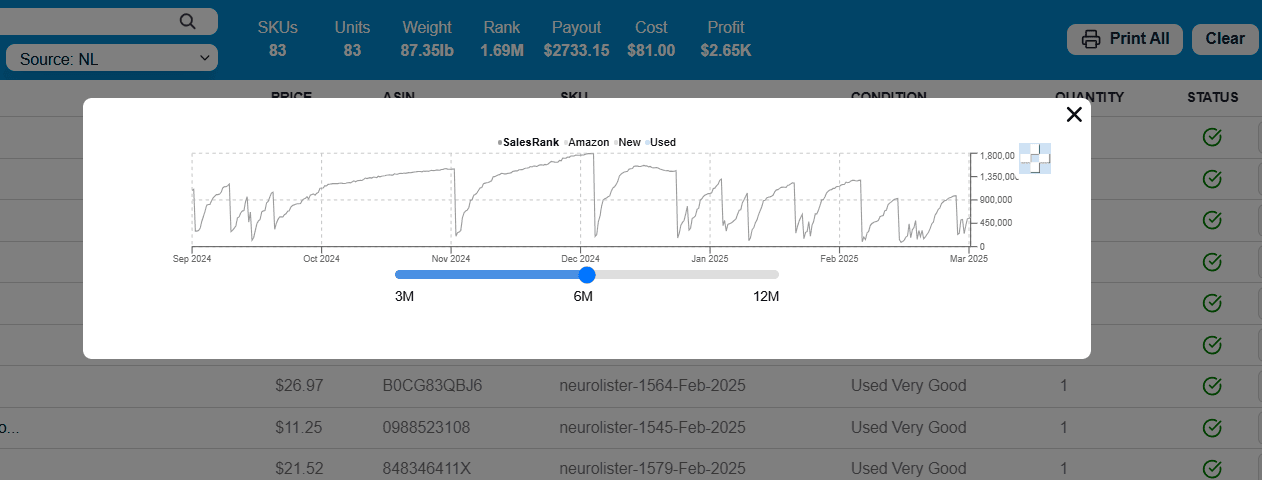
Task: Toggle the New legend series
Action: pyautogui.click(x=629, y=142)
